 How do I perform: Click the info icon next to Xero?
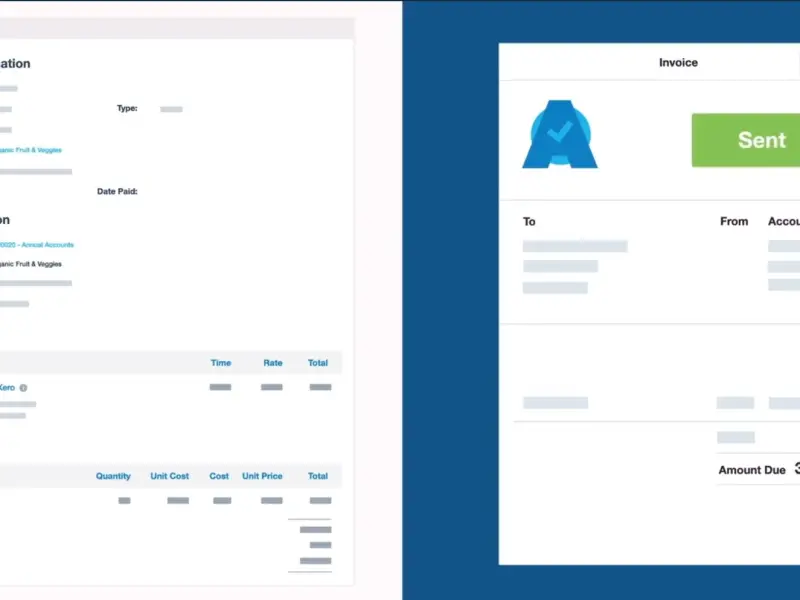click(x=23, y=387)
